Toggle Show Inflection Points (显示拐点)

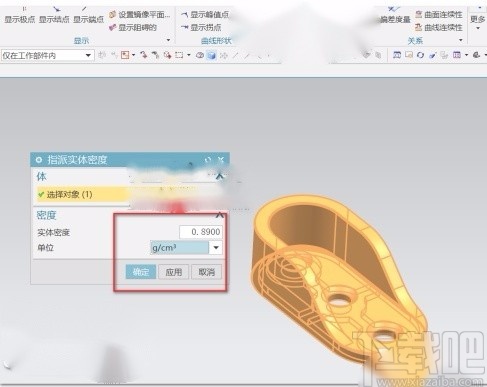click(x=201, y=27)
